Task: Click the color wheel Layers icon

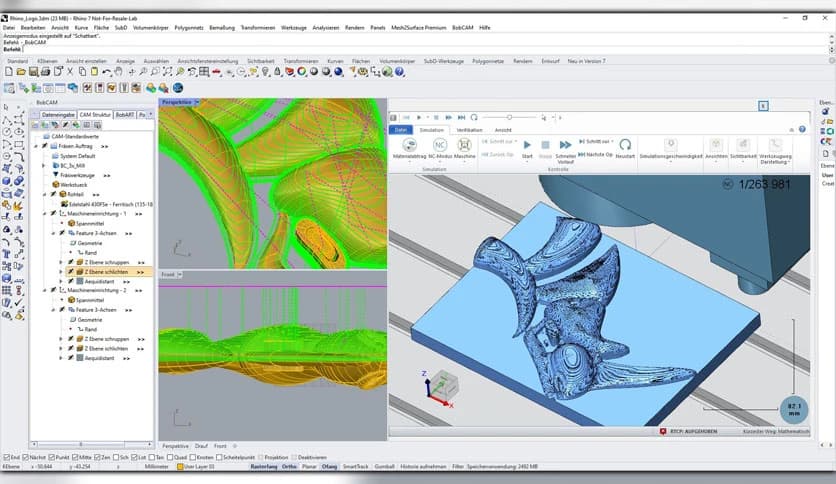Action: coord(302,71)
